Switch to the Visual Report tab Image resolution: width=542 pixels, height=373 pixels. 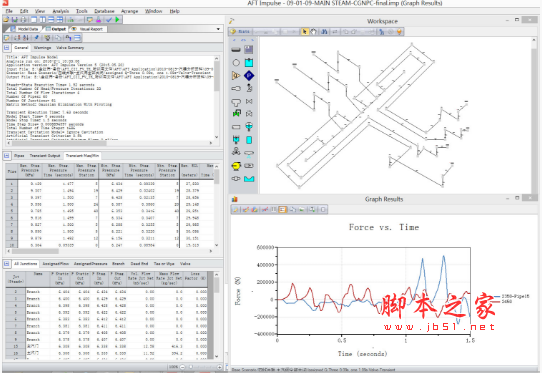coord(88,29)
